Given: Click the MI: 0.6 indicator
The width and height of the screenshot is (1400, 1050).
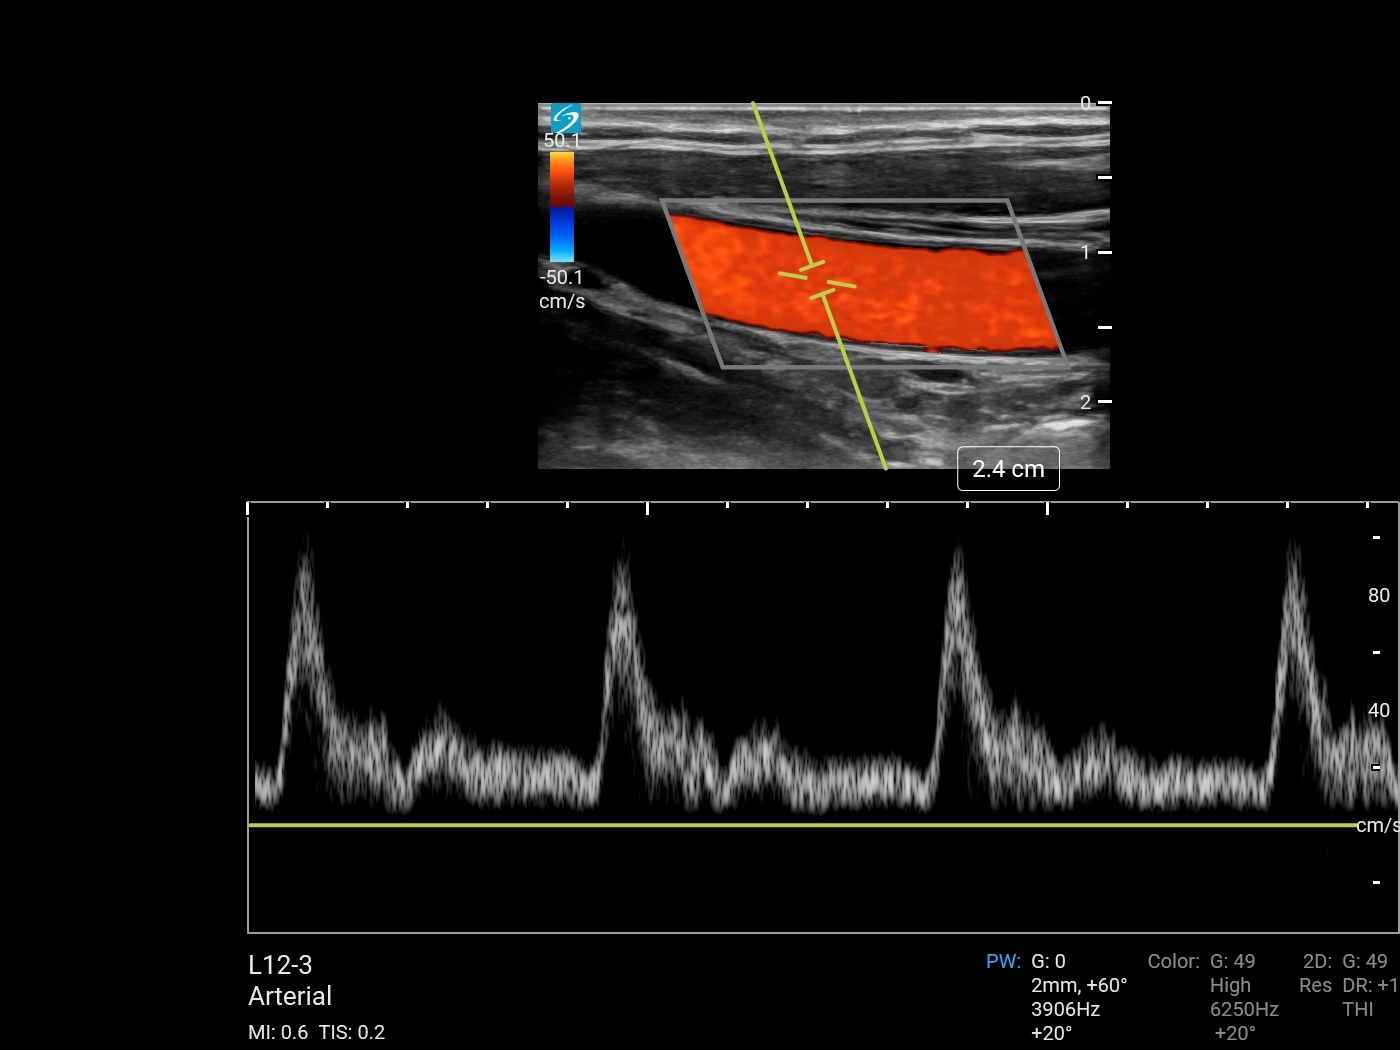Looking at the screenshot, I should point(278,1032).
